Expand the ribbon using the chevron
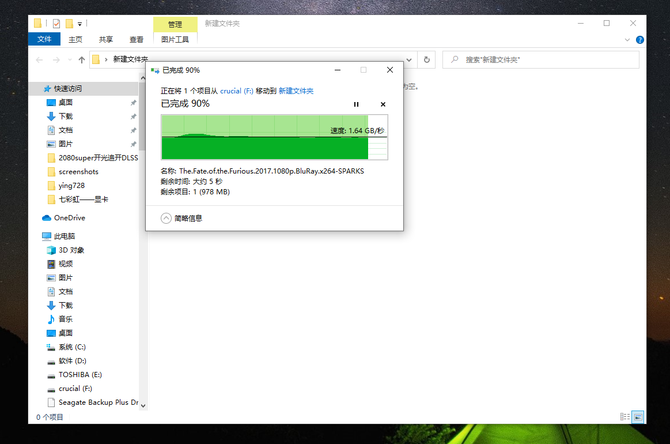The image size is (670, 444). [x=627, y=40]
